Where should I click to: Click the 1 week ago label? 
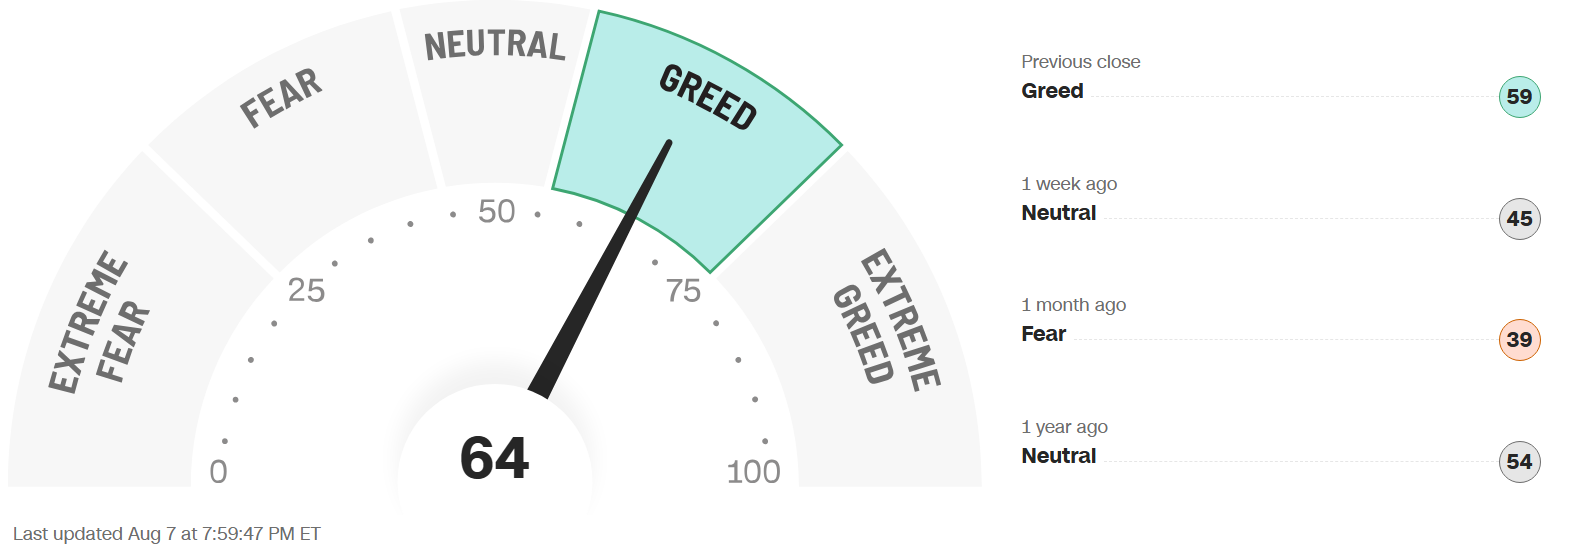[1069, 184]
